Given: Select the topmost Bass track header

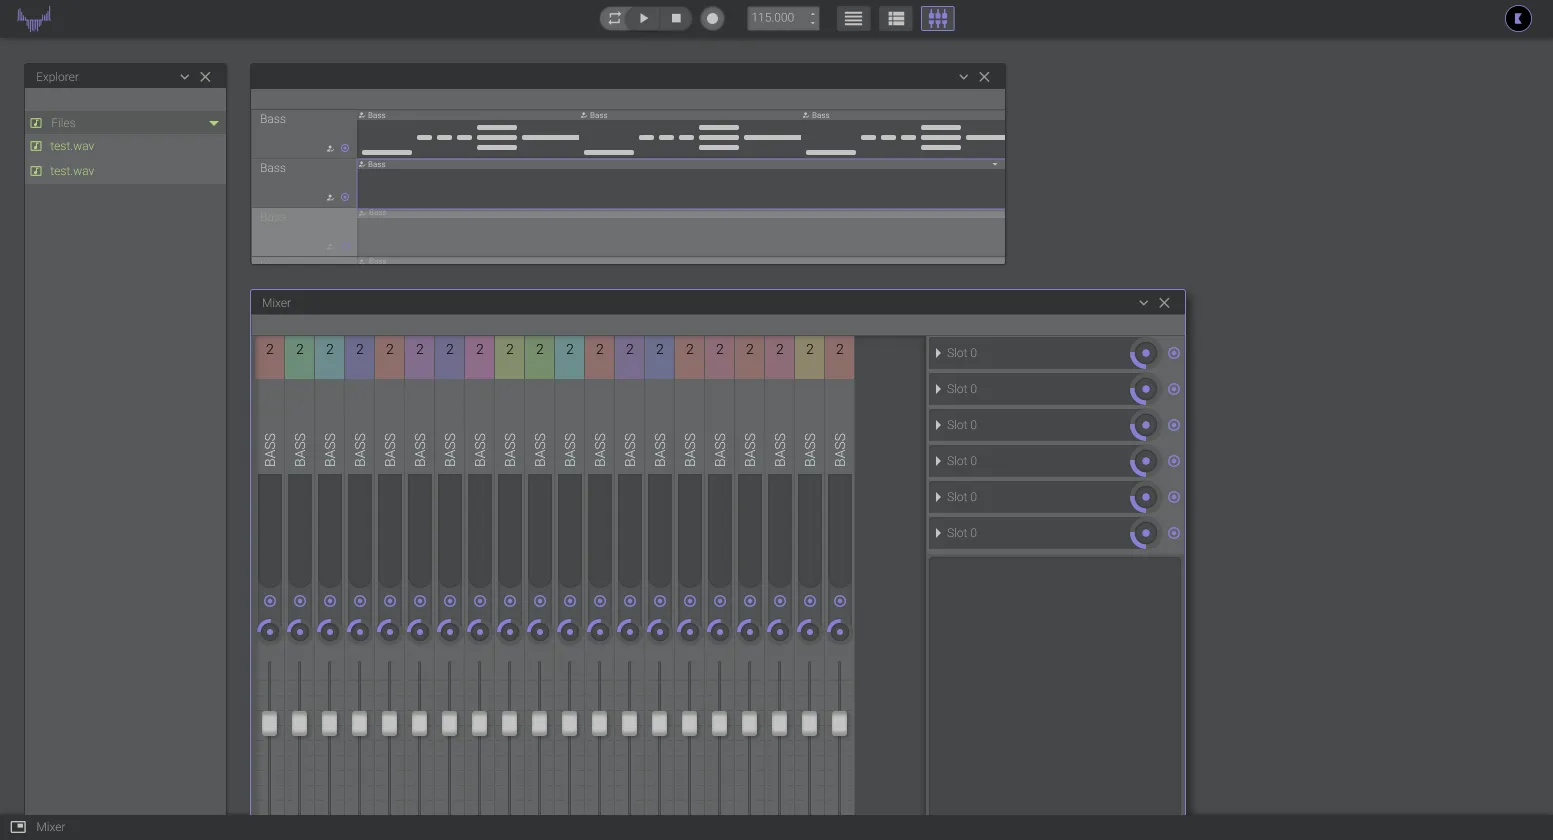Looking at the screenshot, I should click(304, 134).
